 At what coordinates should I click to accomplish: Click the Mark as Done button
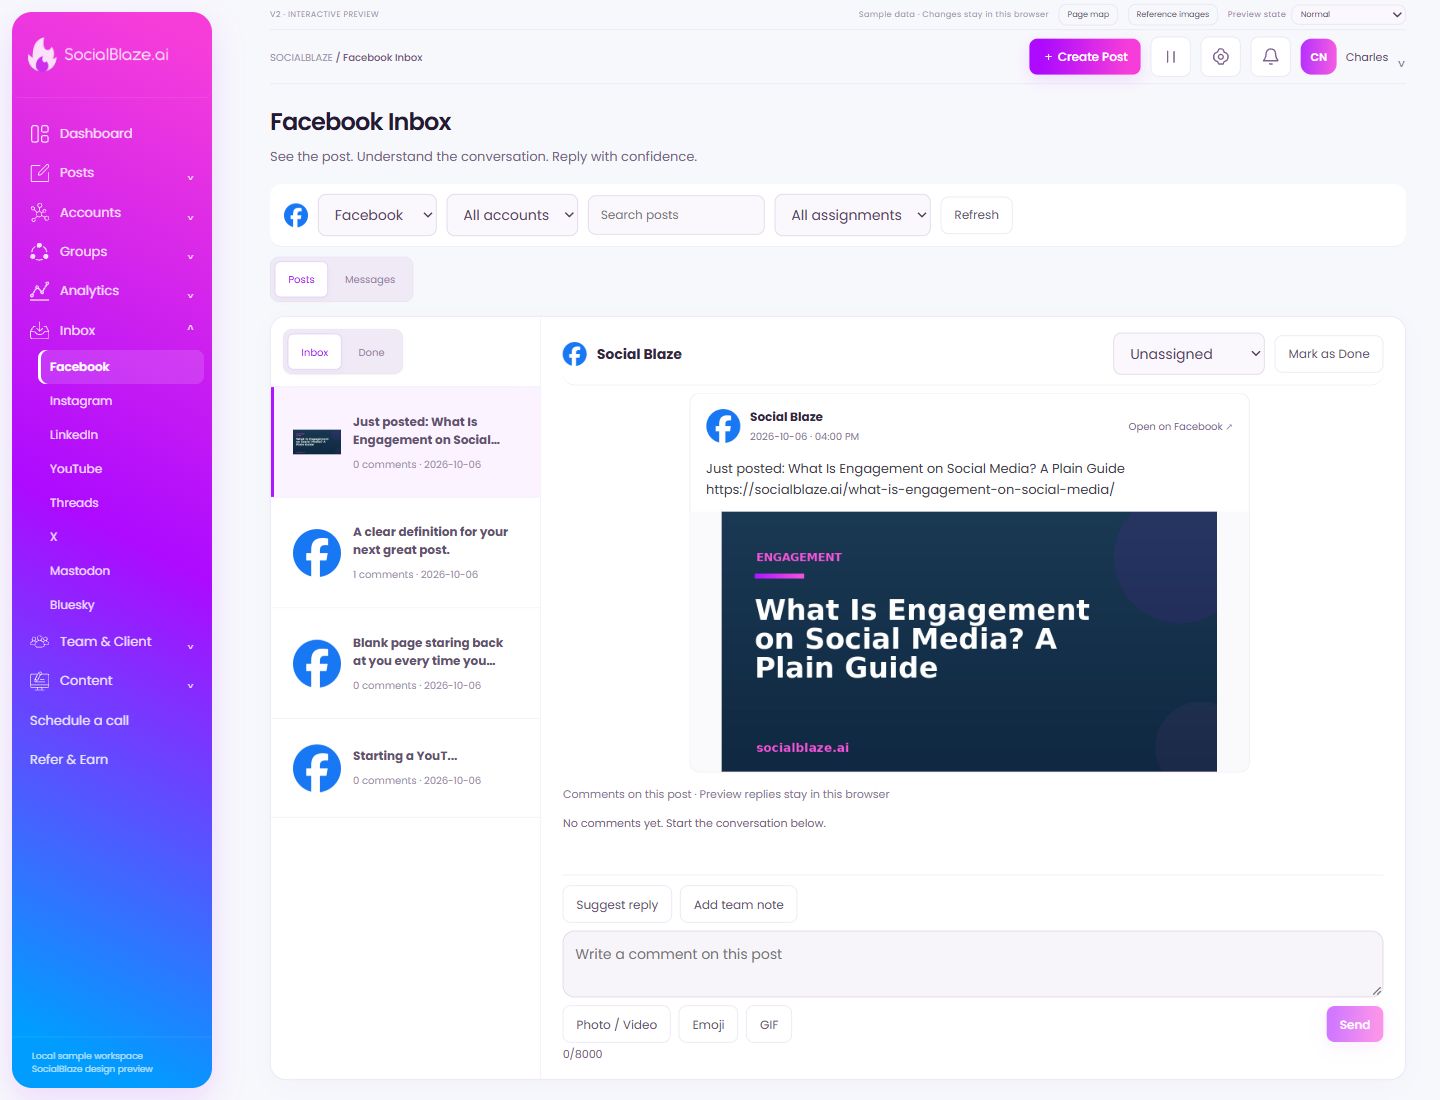coord(1329,354)
